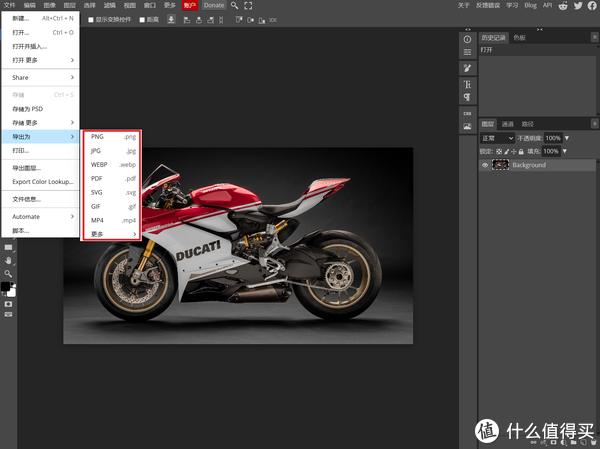Expand the 存储 更多 submenu
Viewport: 600px width, 449px height.
click(x=40, y=122)
